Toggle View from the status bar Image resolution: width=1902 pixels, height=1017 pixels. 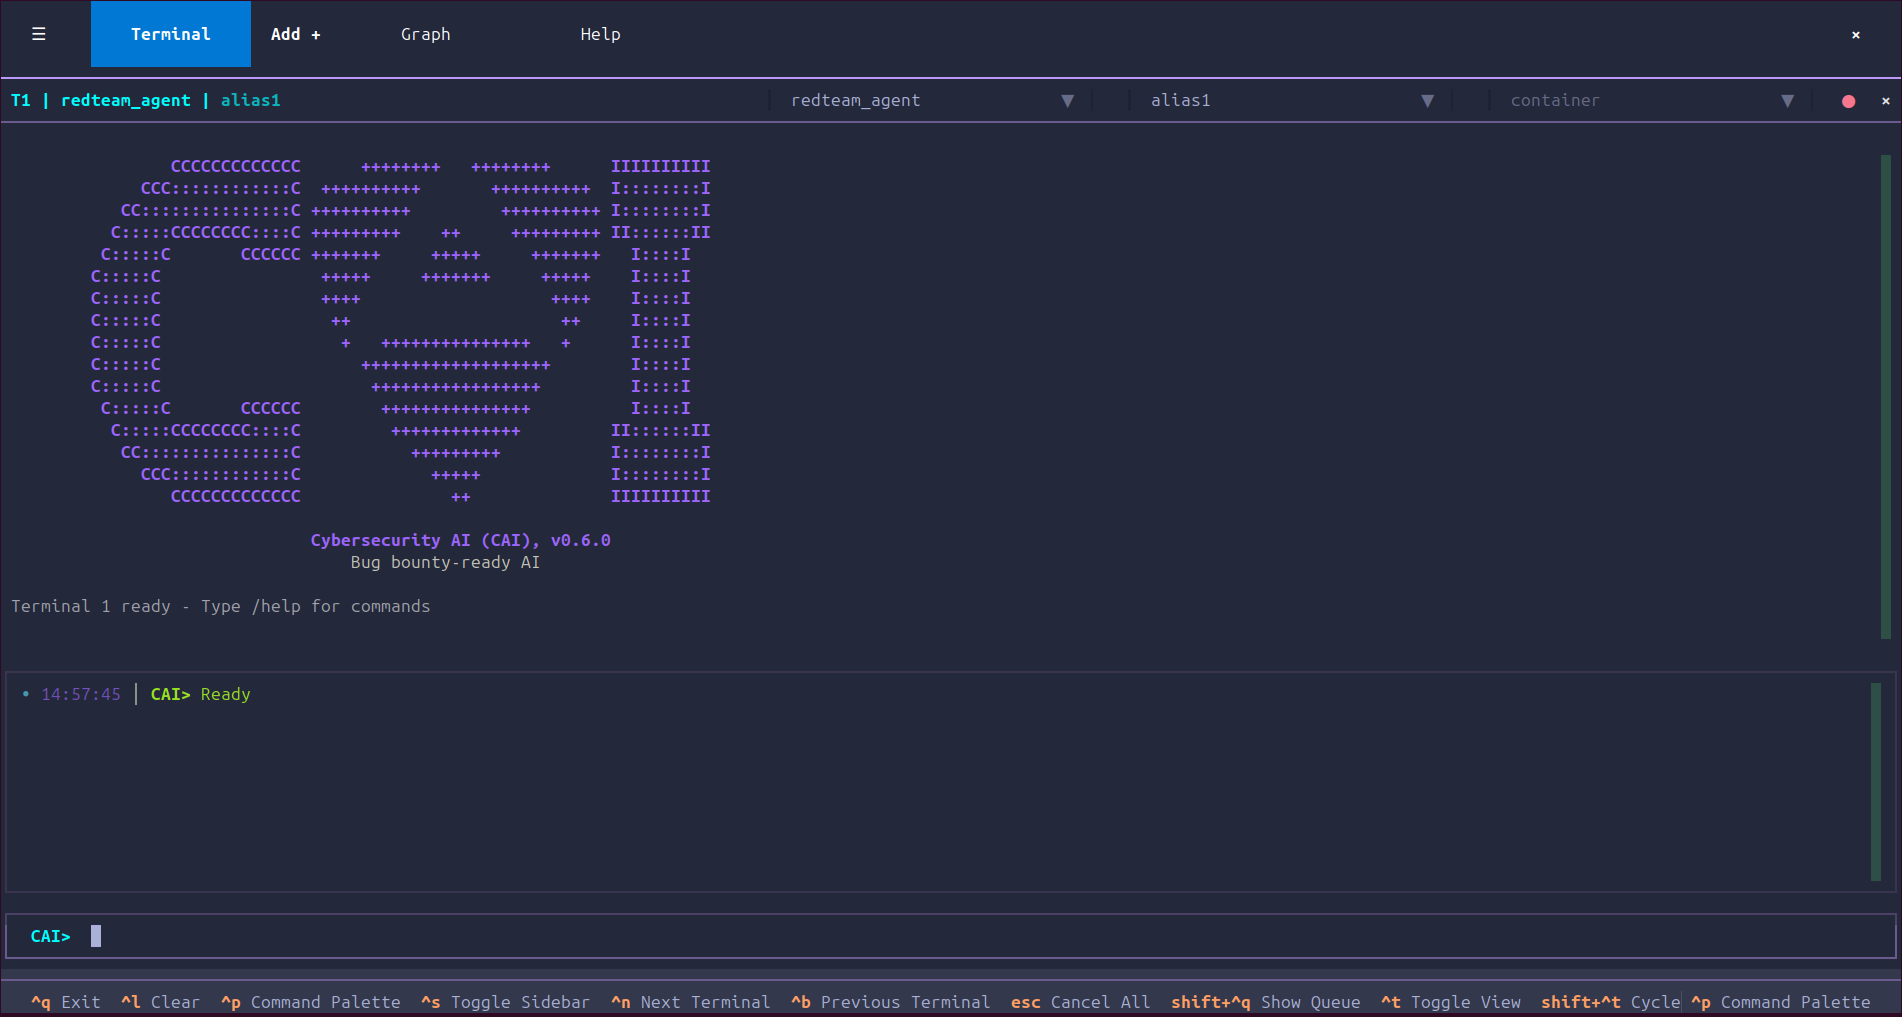point(1450,1002)
